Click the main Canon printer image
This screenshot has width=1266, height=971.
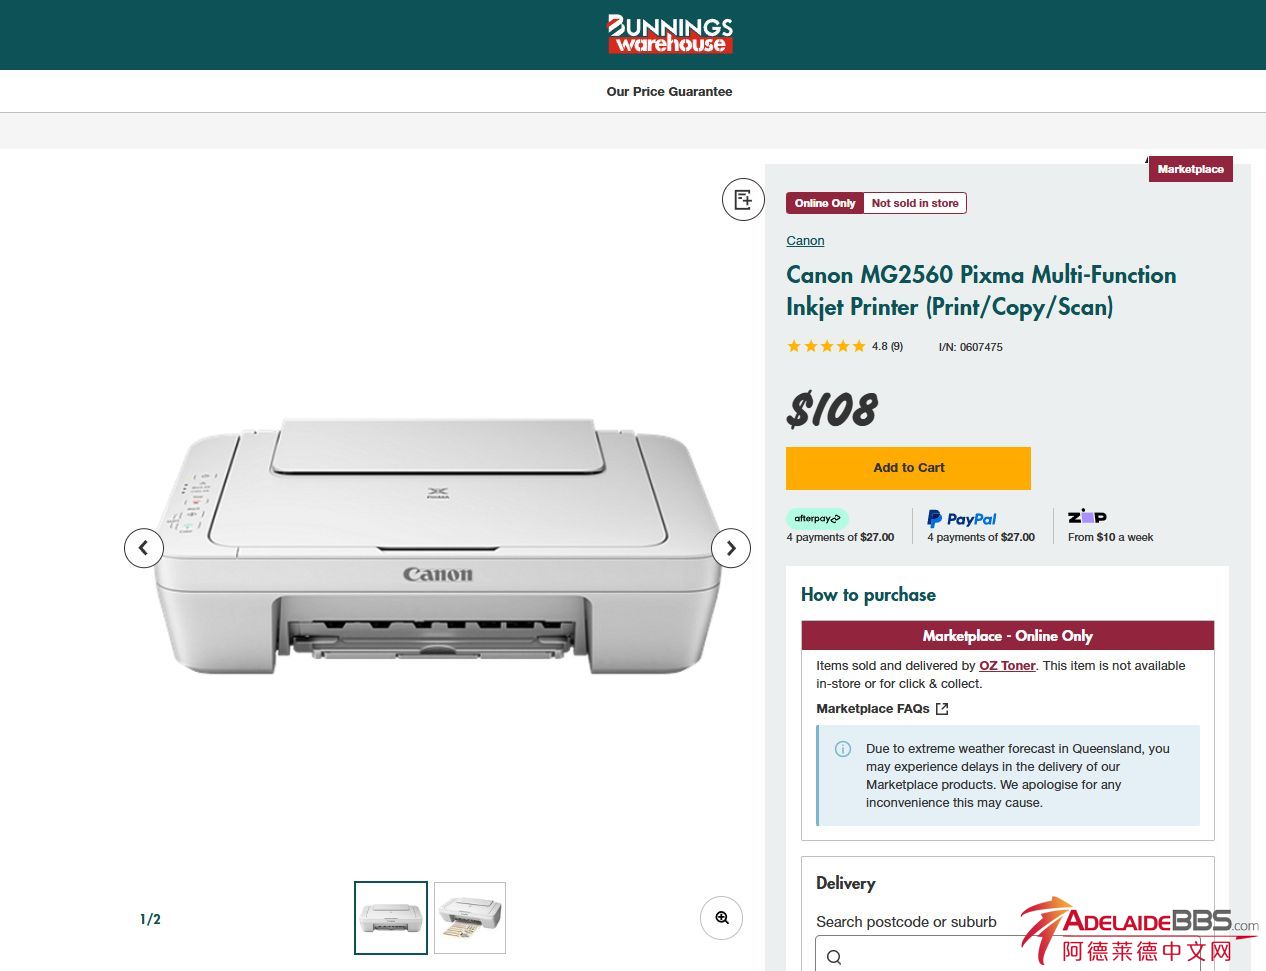point(437,548)
